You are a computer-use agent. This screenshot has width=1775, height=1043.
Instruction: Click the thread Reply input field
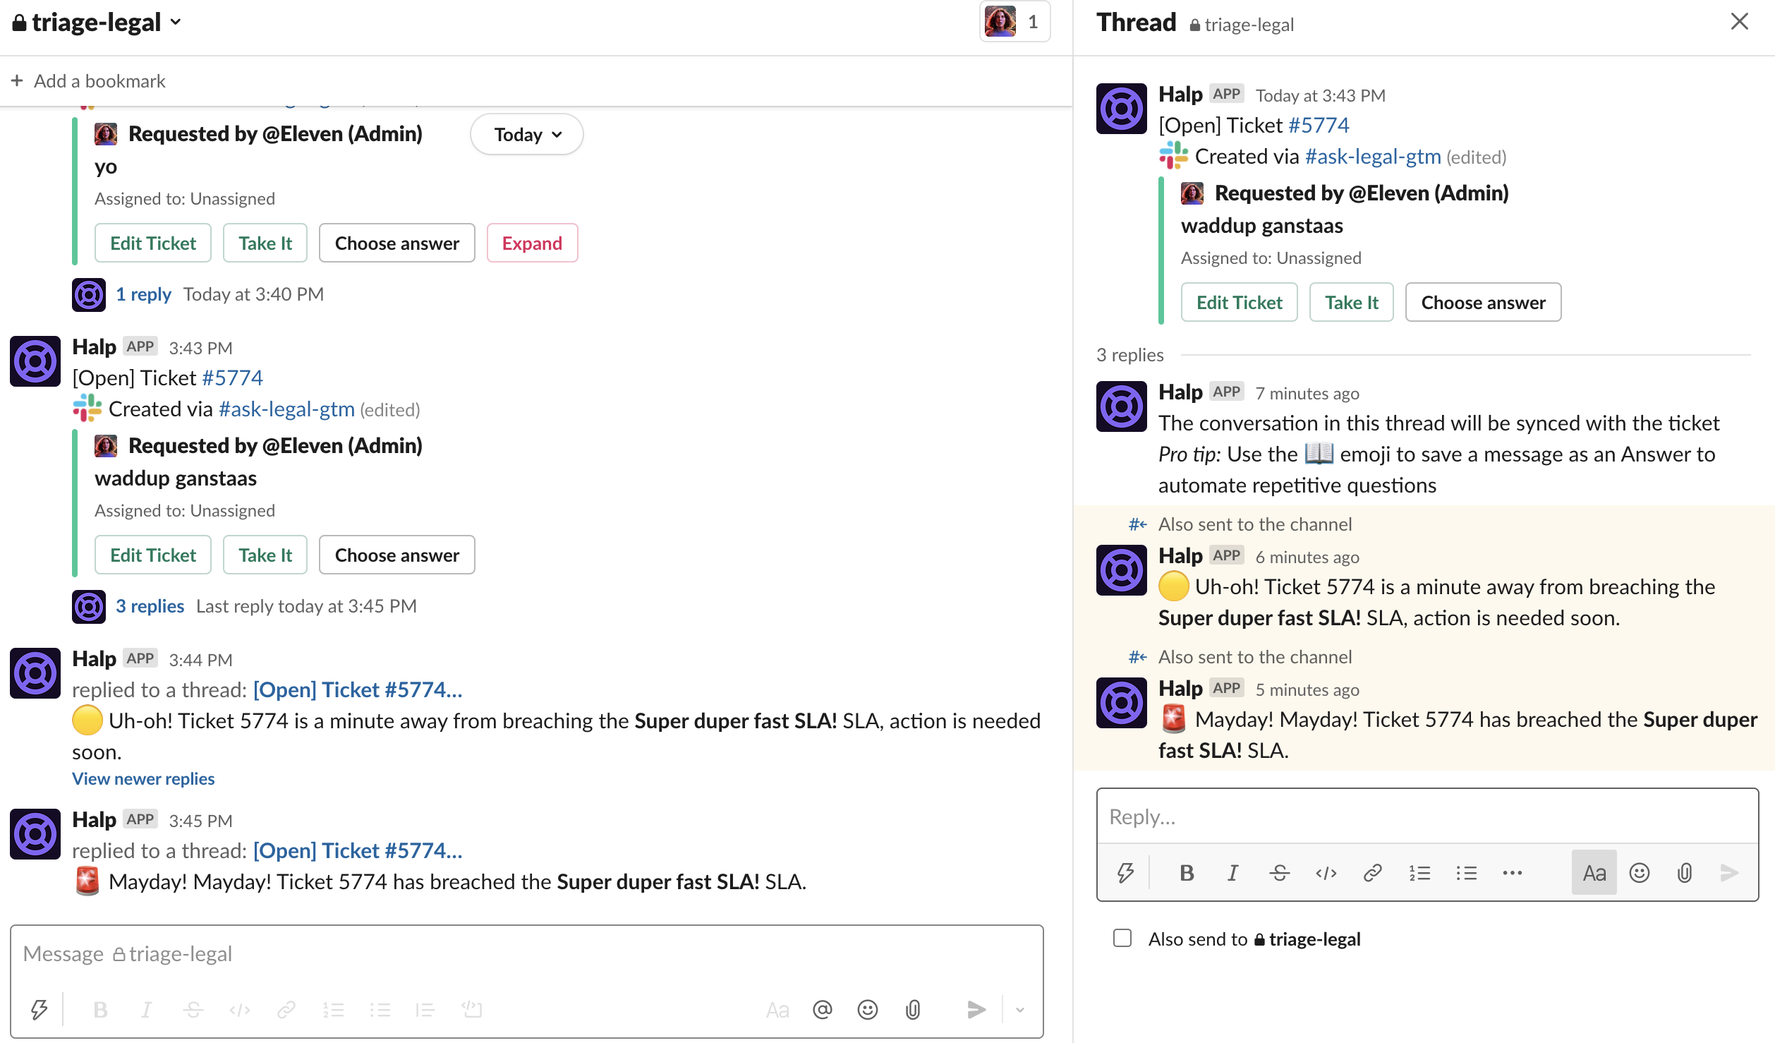pos(1427,817)
